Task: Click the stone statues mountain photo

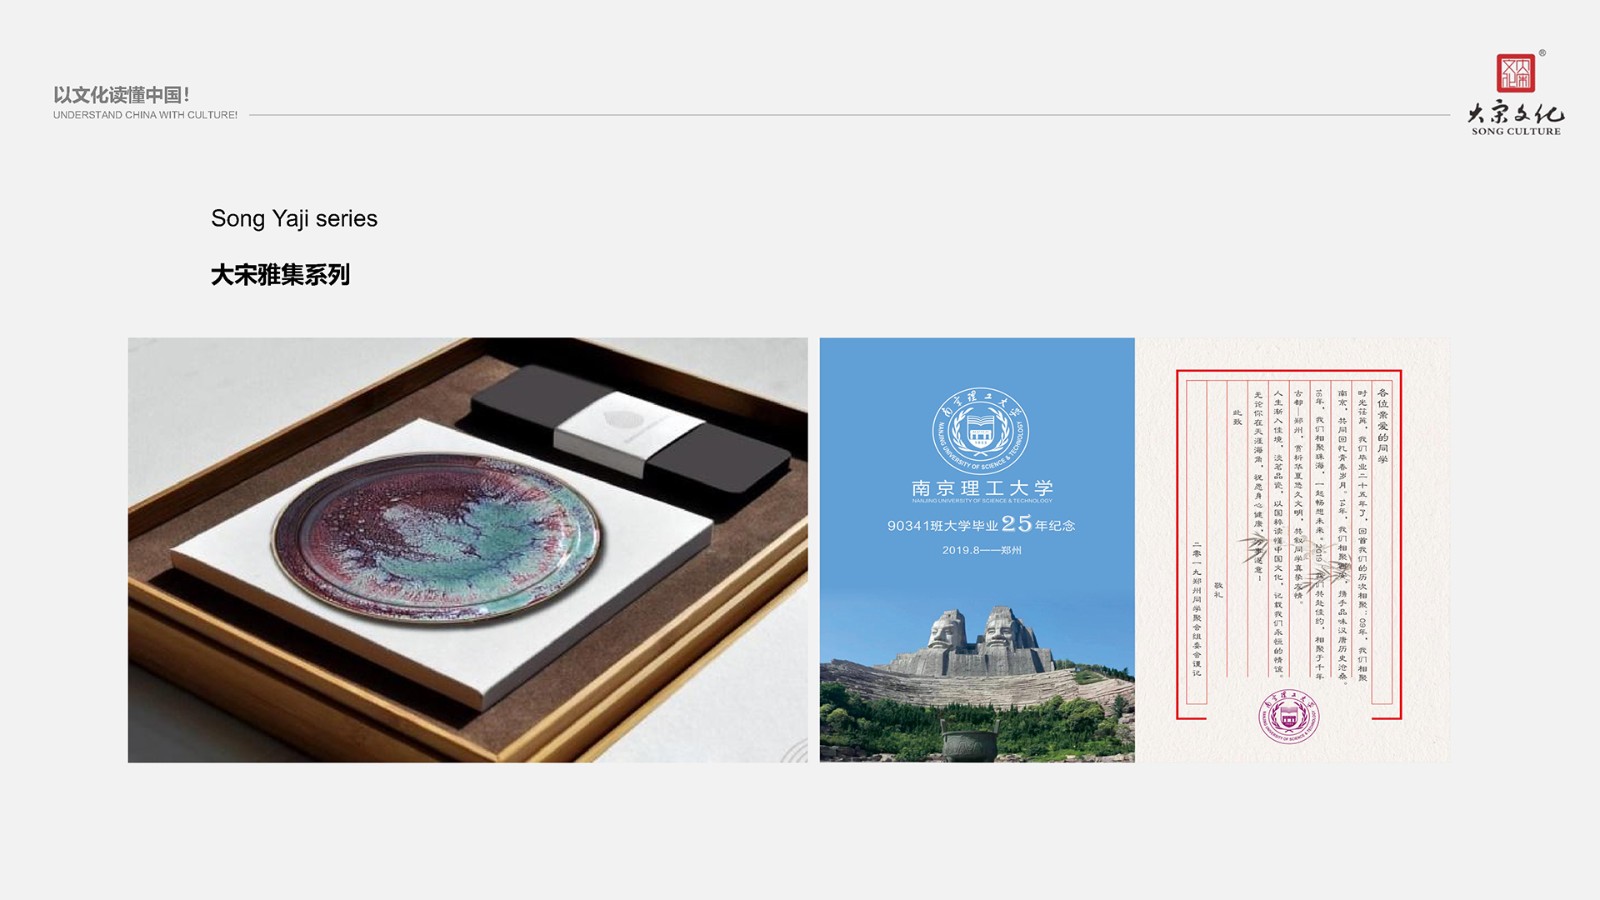Action: pos(977,684)
